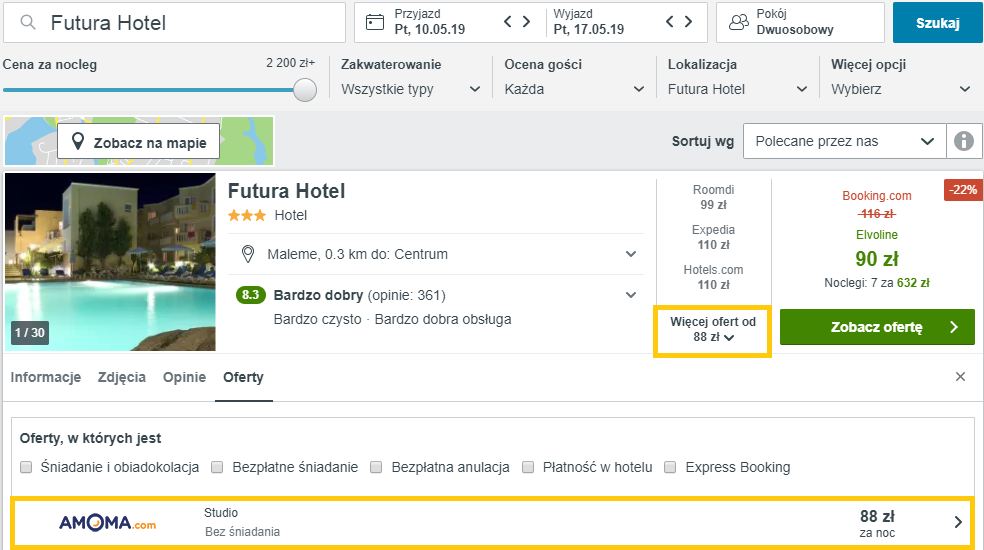Toggle Express Booking checkbox
Viewport: 984px width, 550px height.
coord(670,467)
